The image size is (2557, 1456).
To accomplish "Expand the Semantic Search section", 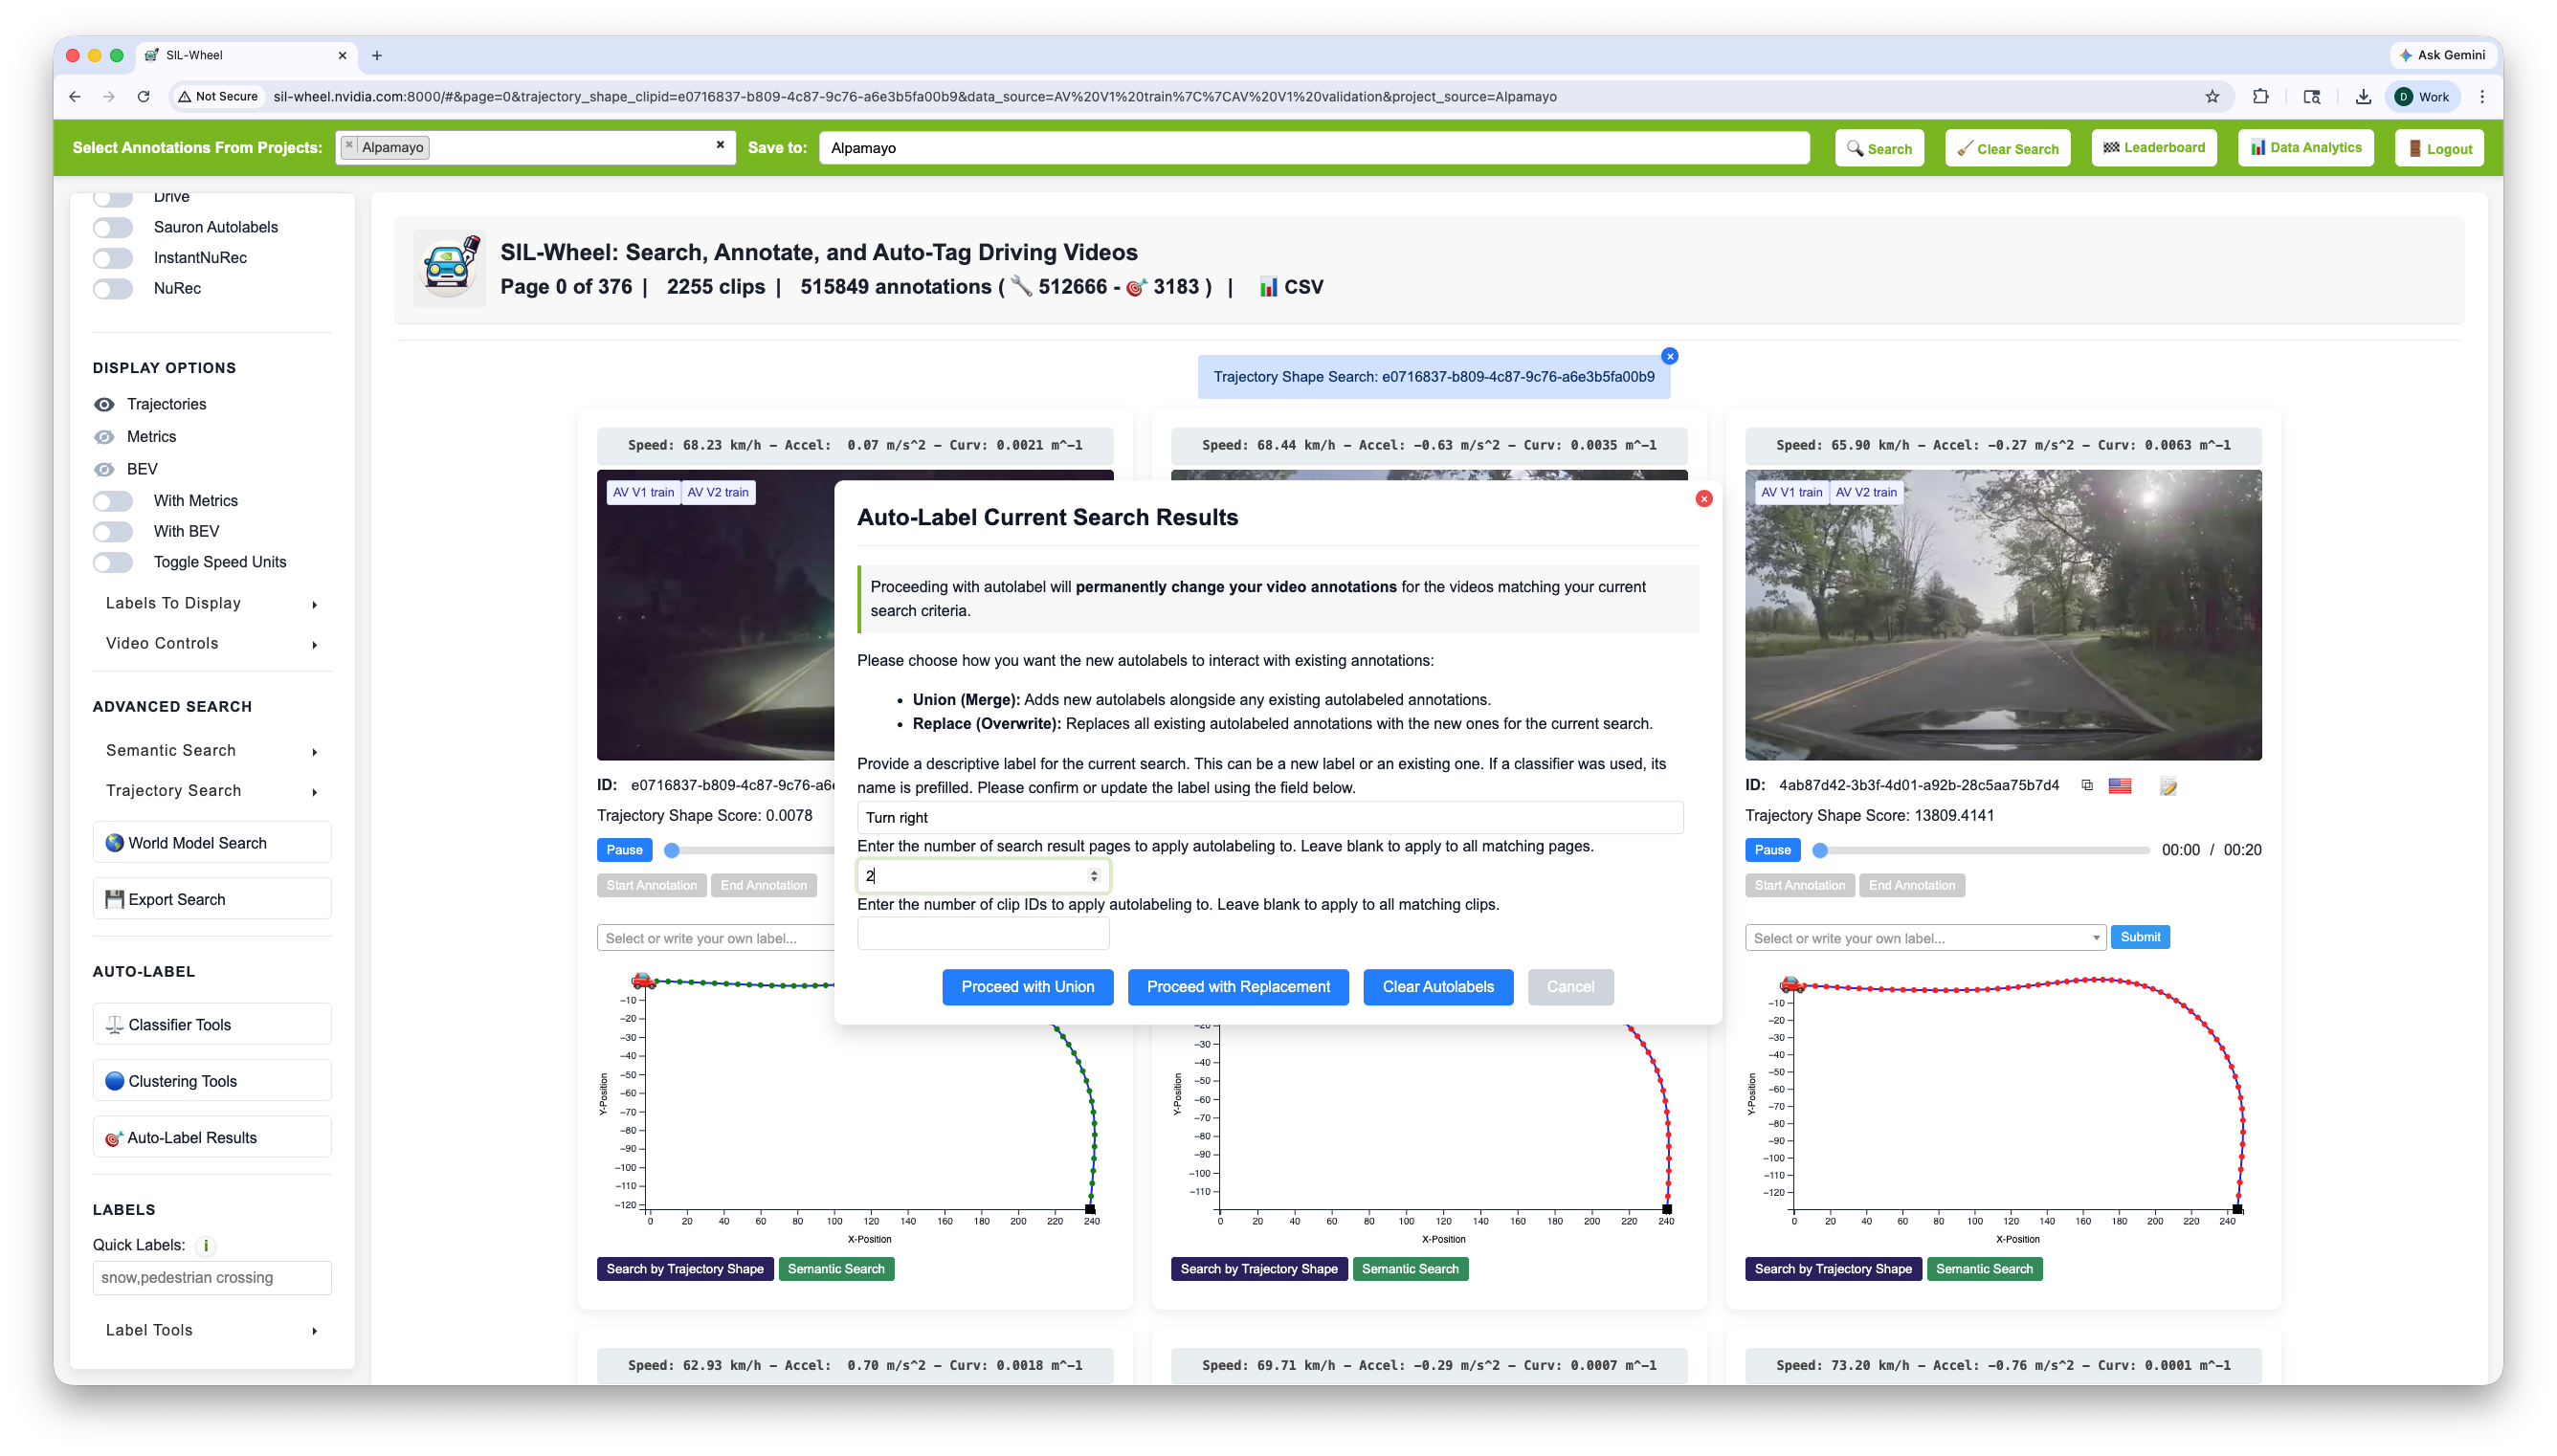I will tap(212, 751).
